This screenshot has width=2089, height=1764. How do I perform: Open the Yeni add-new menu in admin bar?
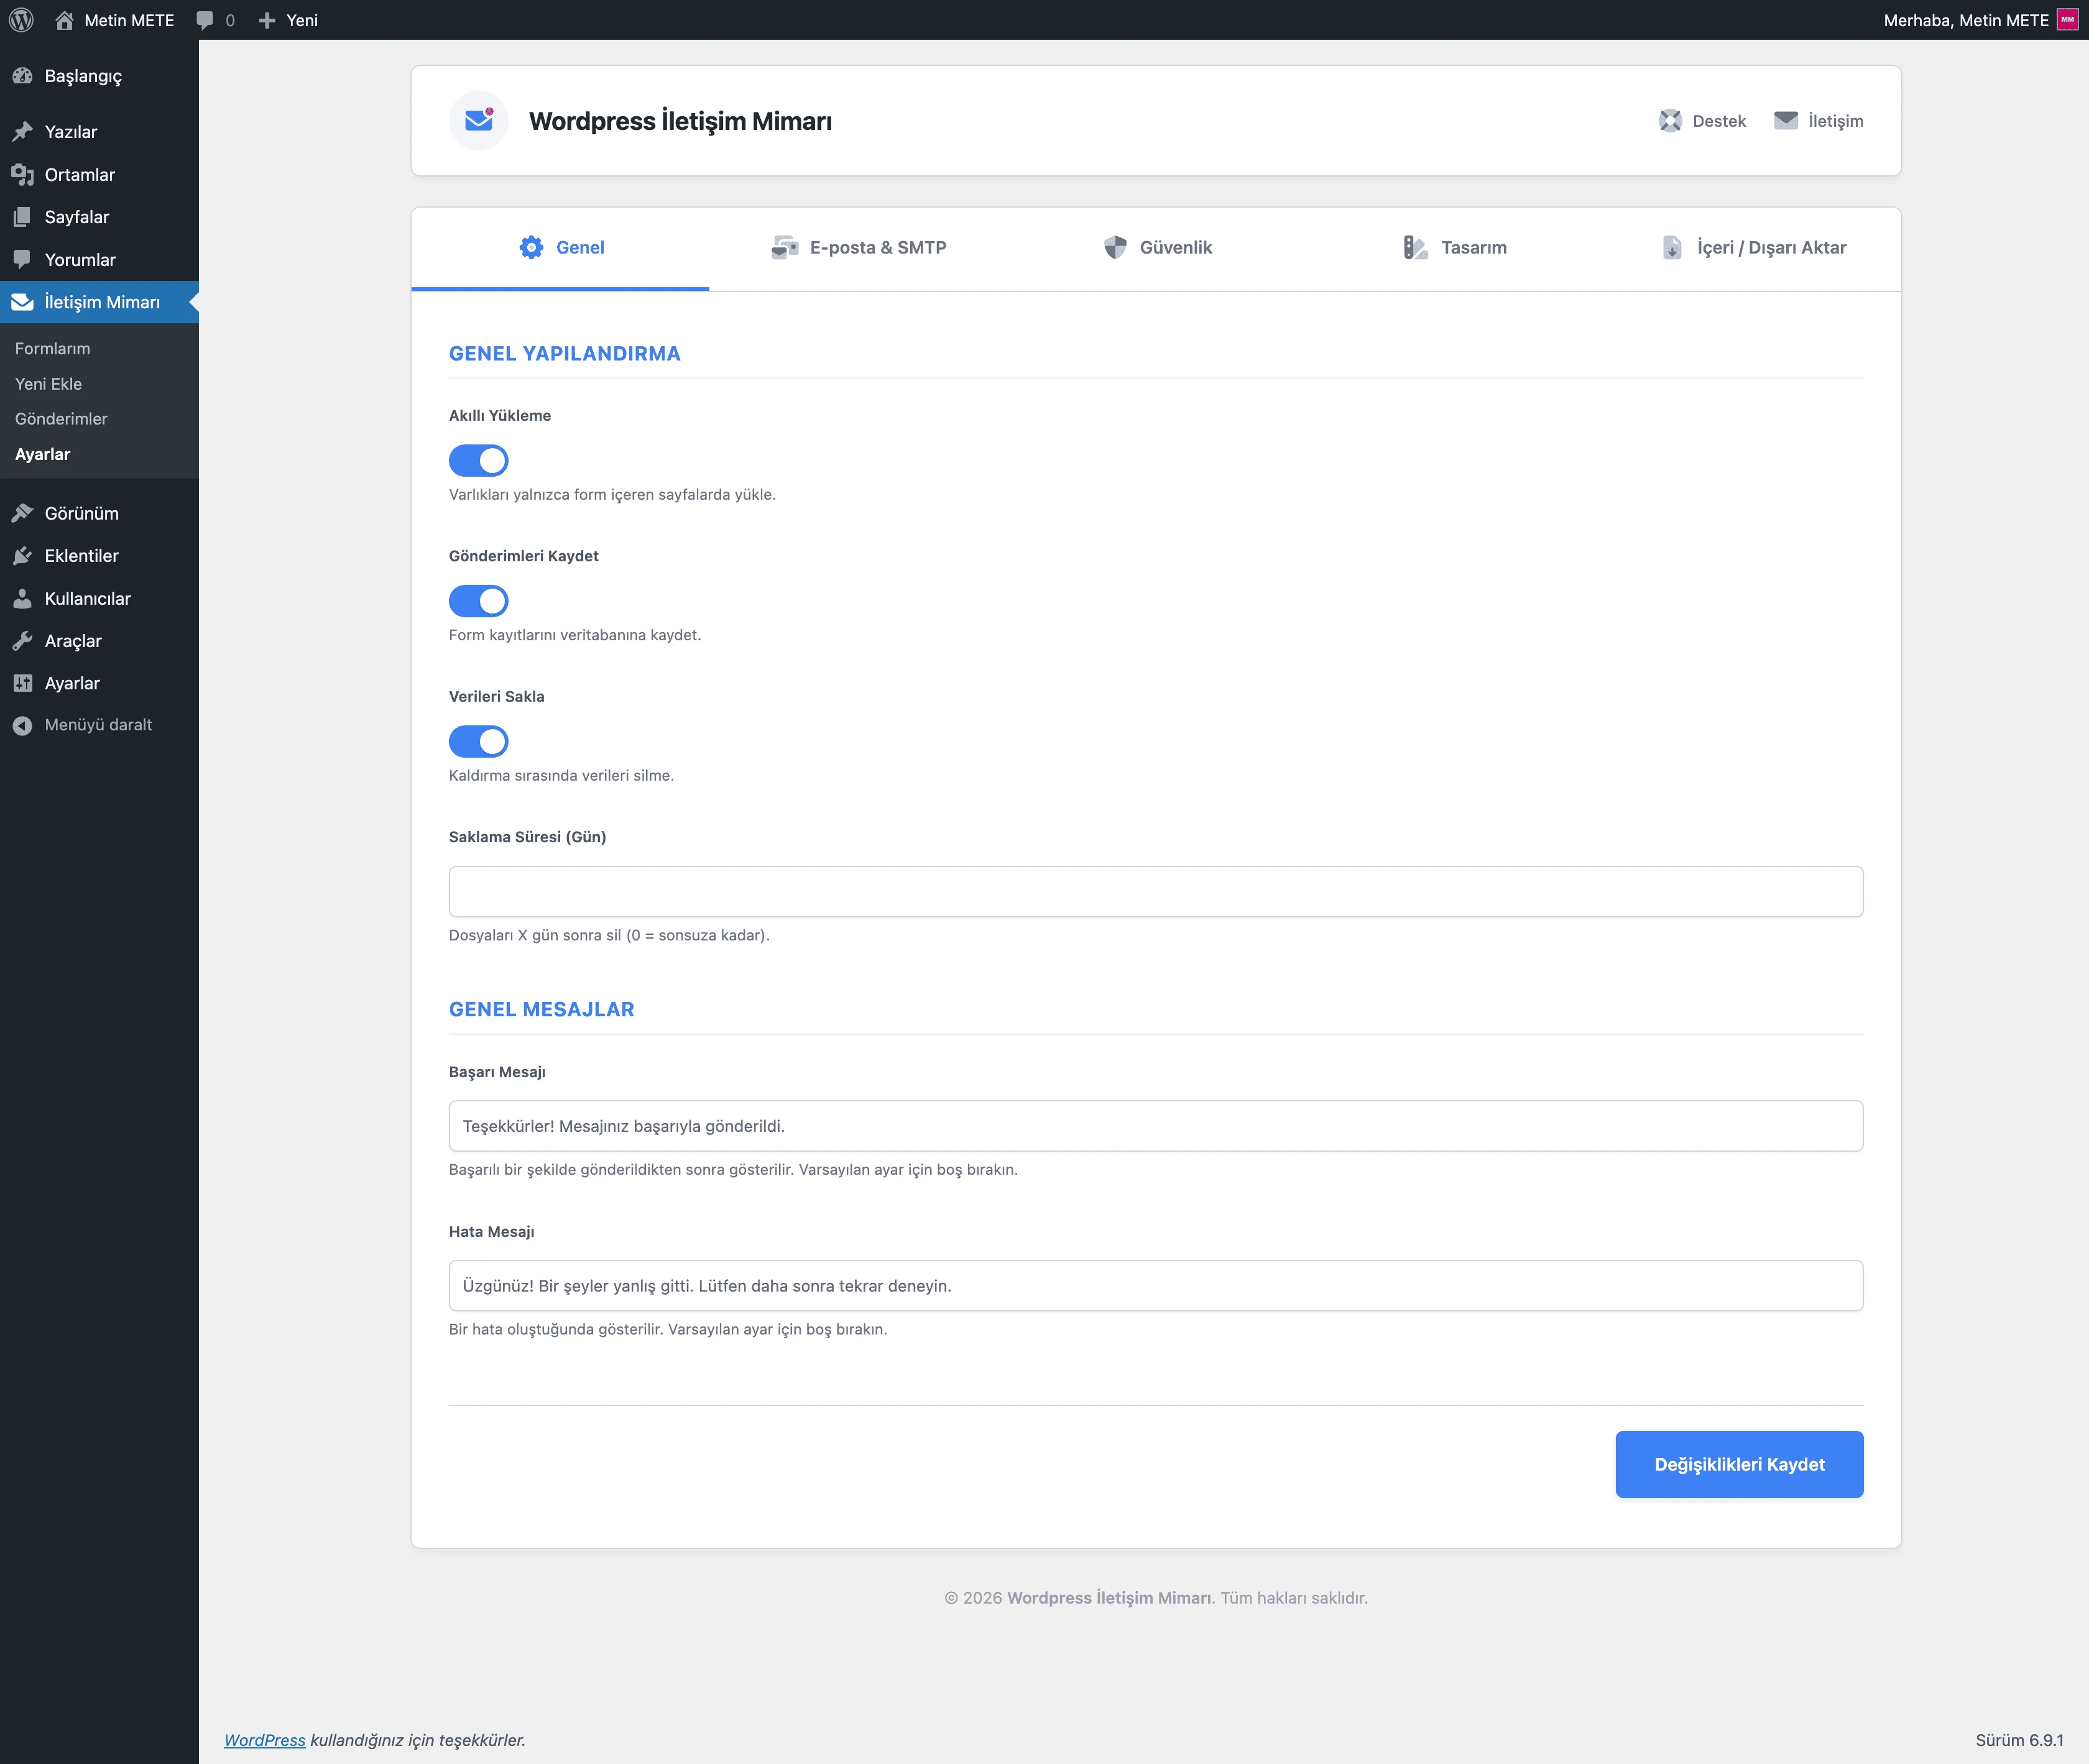click(288, 20)
